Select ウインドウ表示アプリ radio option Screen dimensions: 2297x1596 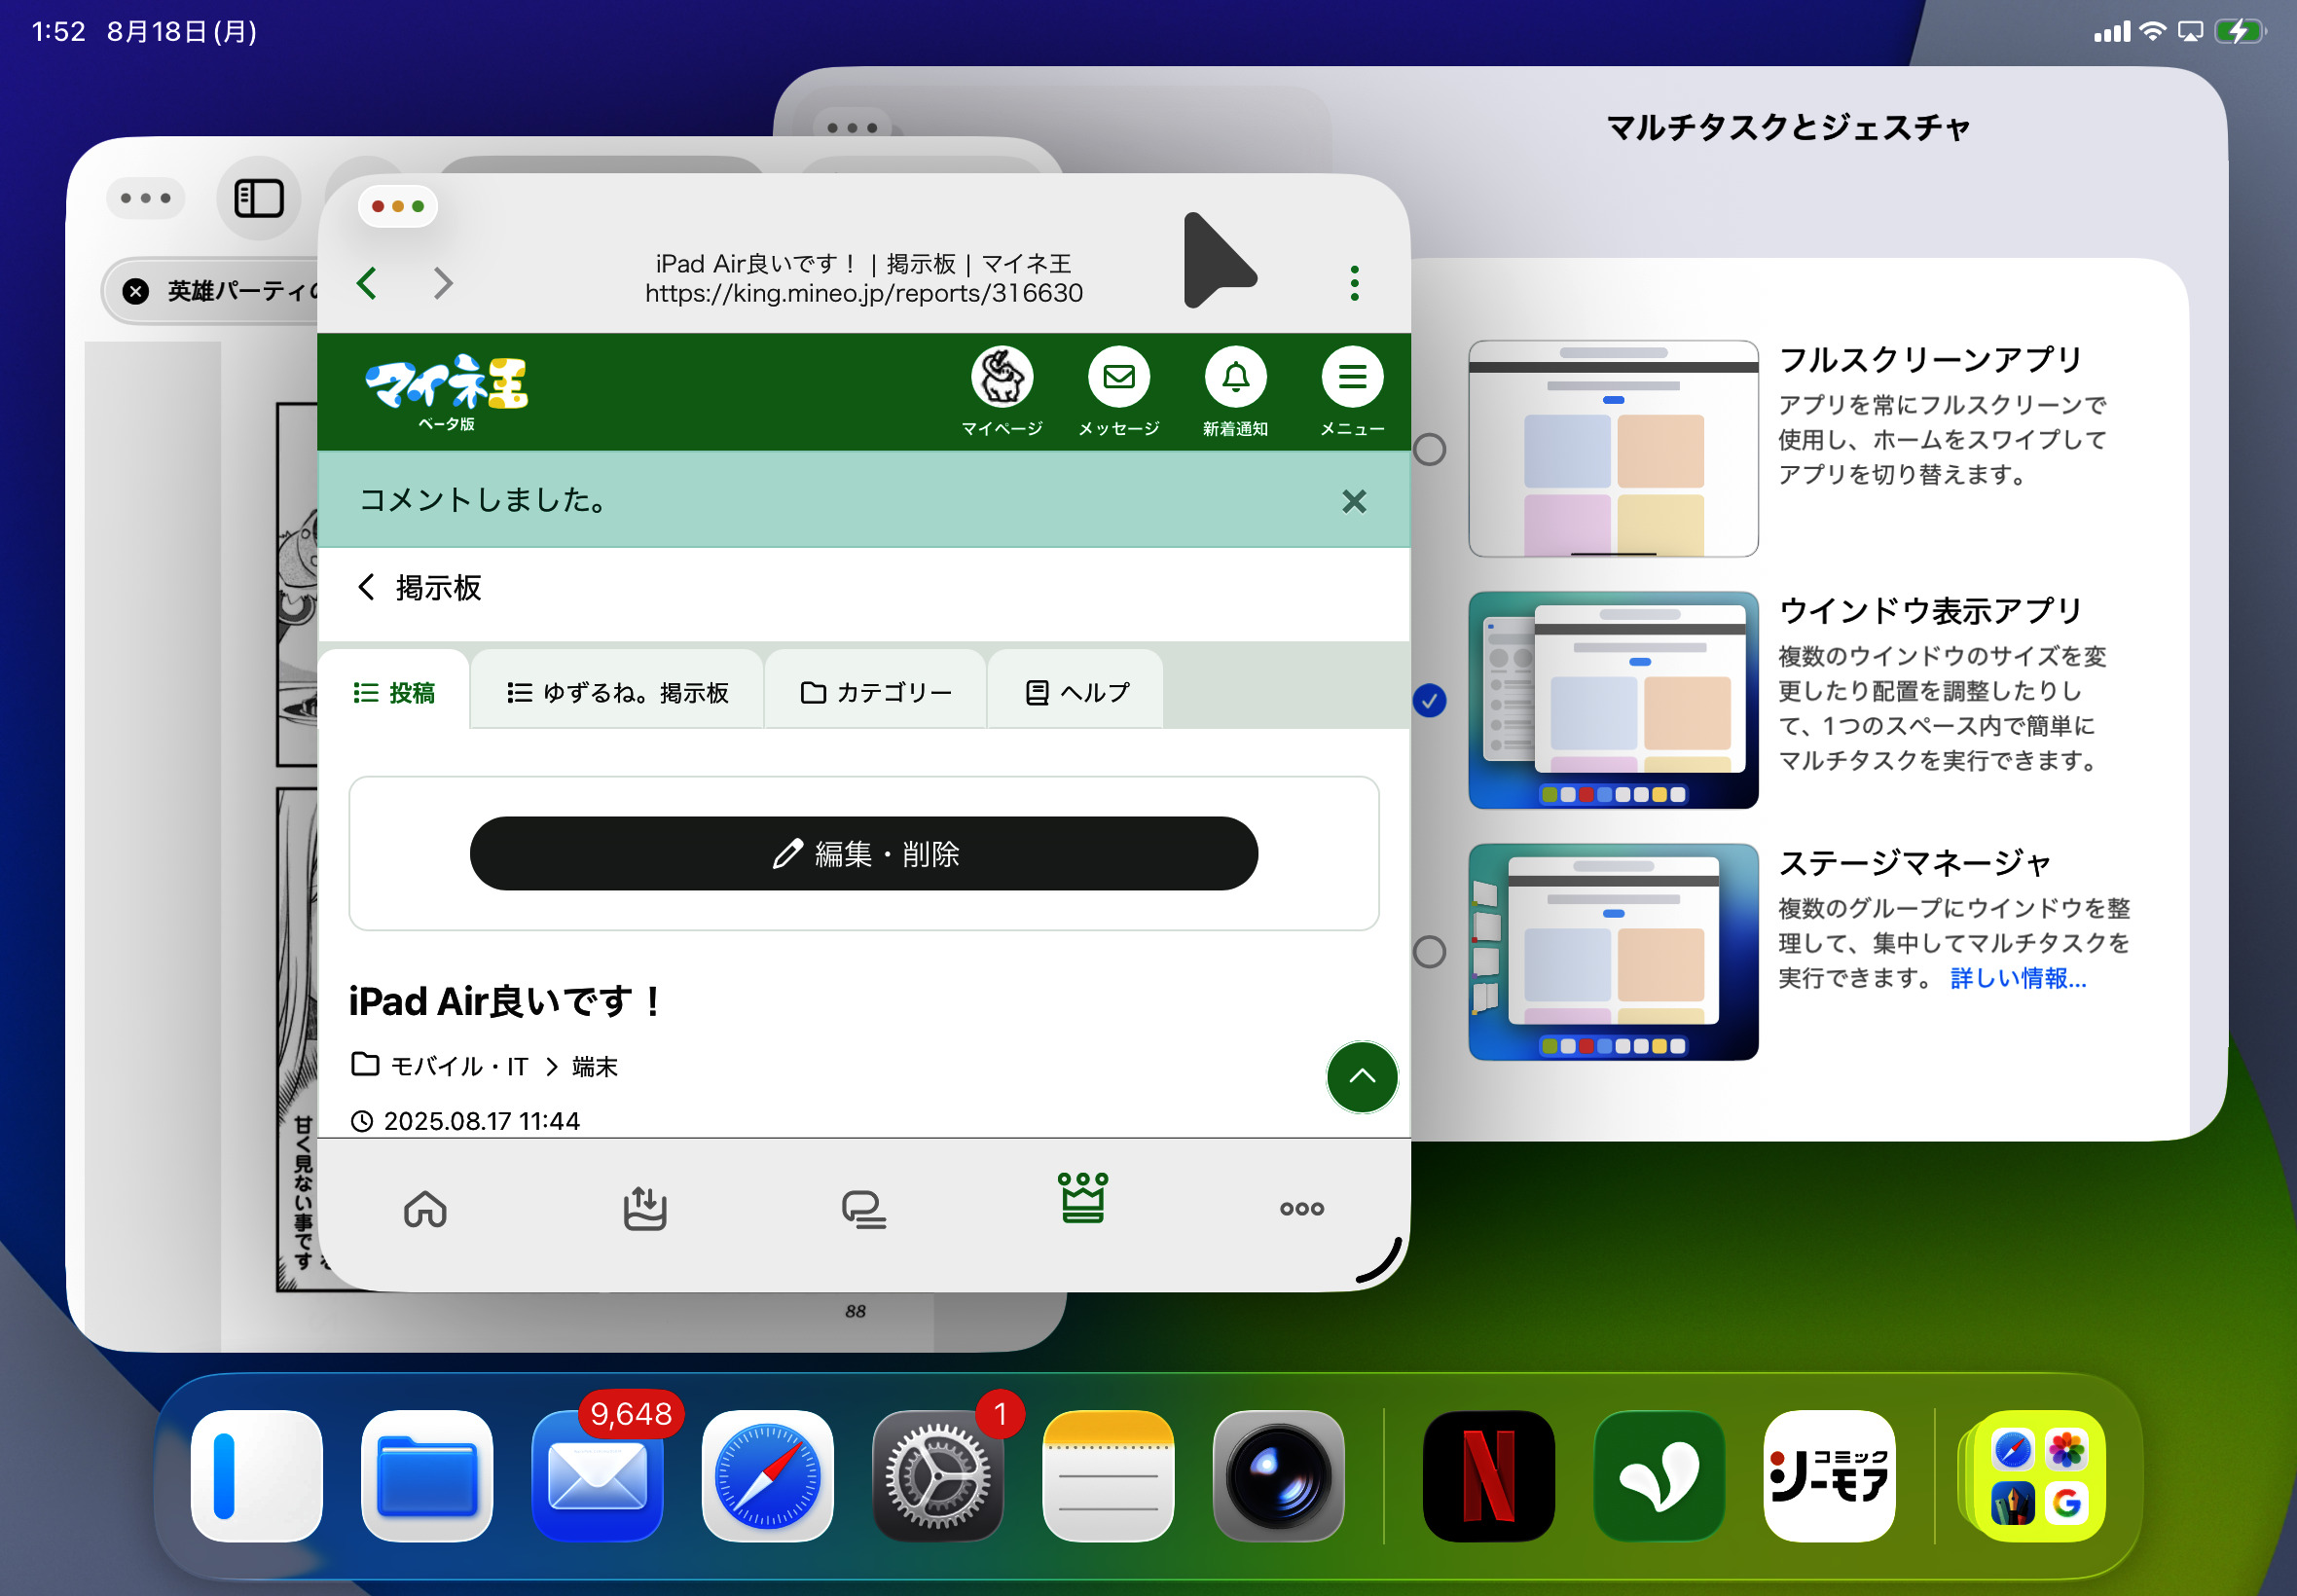[x=1429, y=701]
